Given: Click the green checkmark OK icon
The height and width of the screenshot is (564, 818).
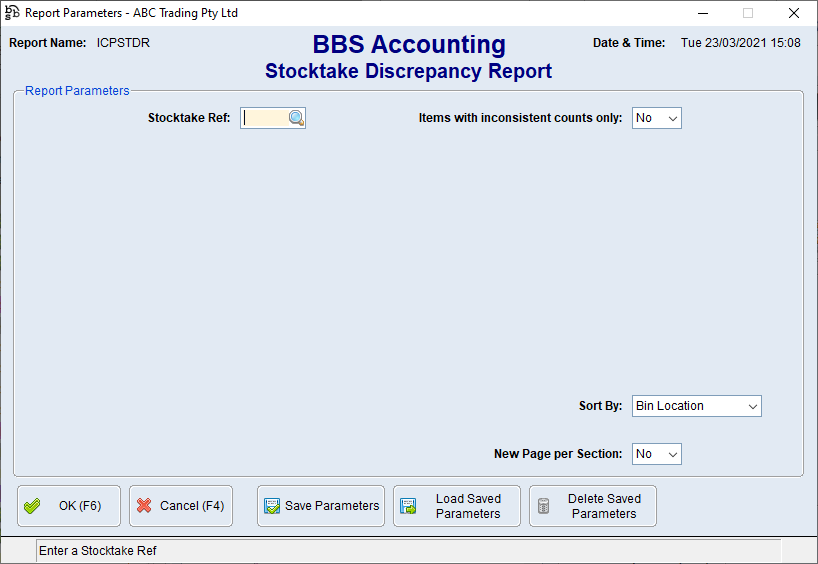Looking at the screenshot, I should (x=32, y=506).
